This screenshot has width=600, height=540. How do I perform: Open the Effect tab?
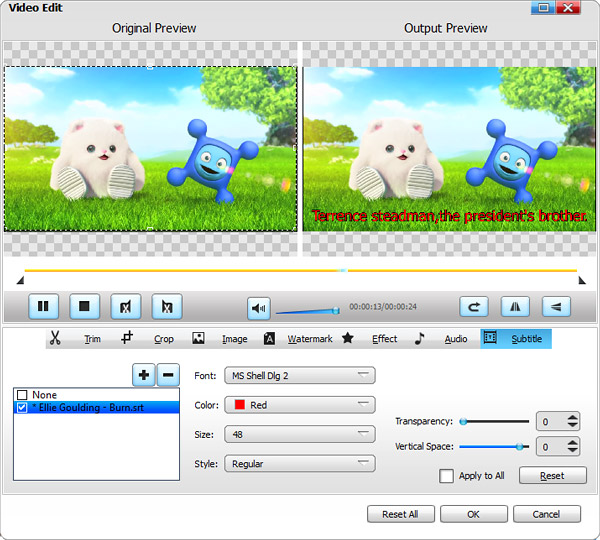pos(385,339)
